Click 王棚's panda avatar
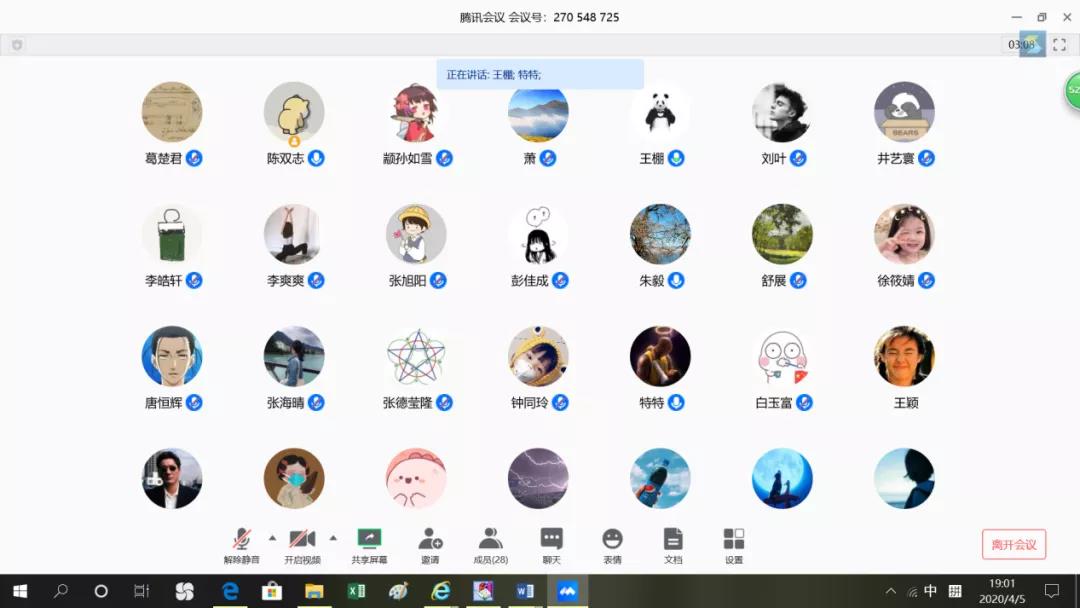The height and width of the screenshot is (608, 1080). click(x=660, y=112)
